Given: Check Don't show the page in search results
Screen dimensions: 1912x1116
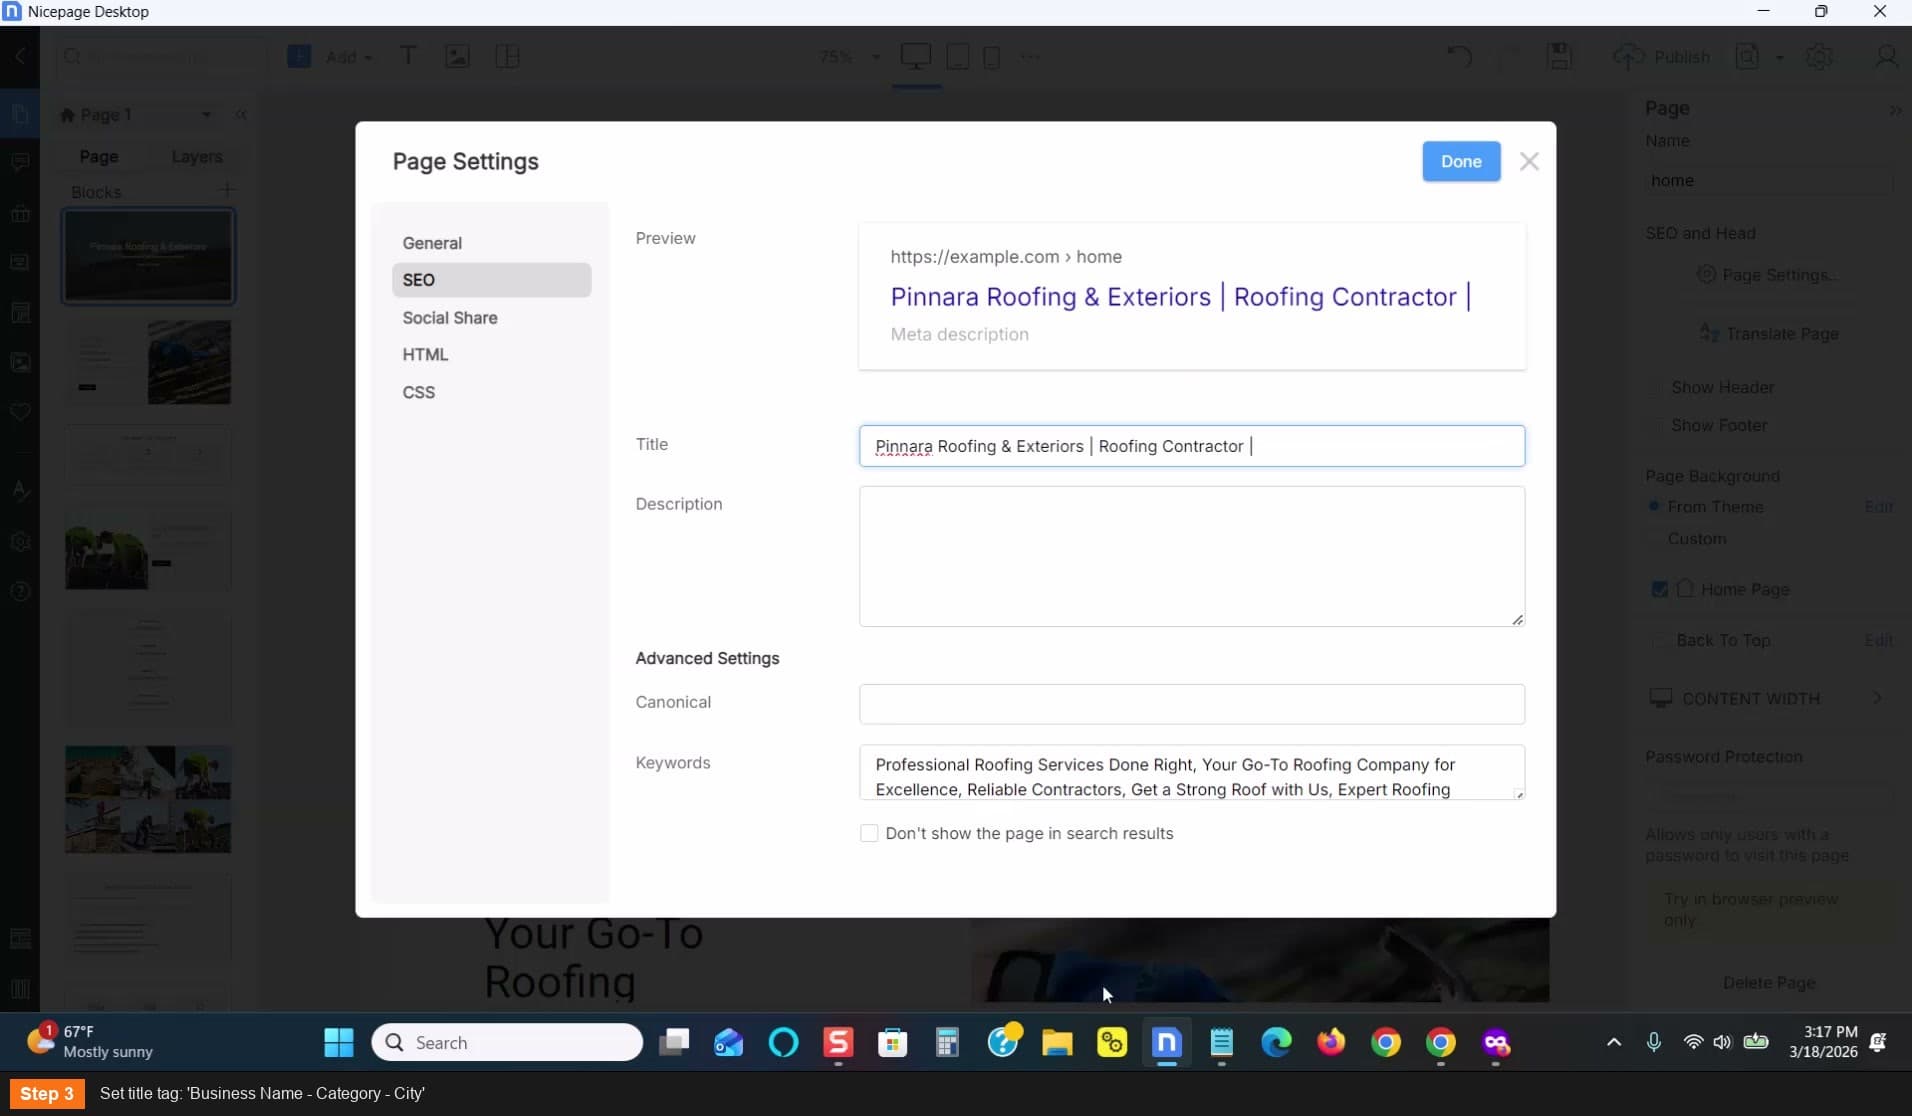Looking at the screenshot, I should tap(869, 833).
